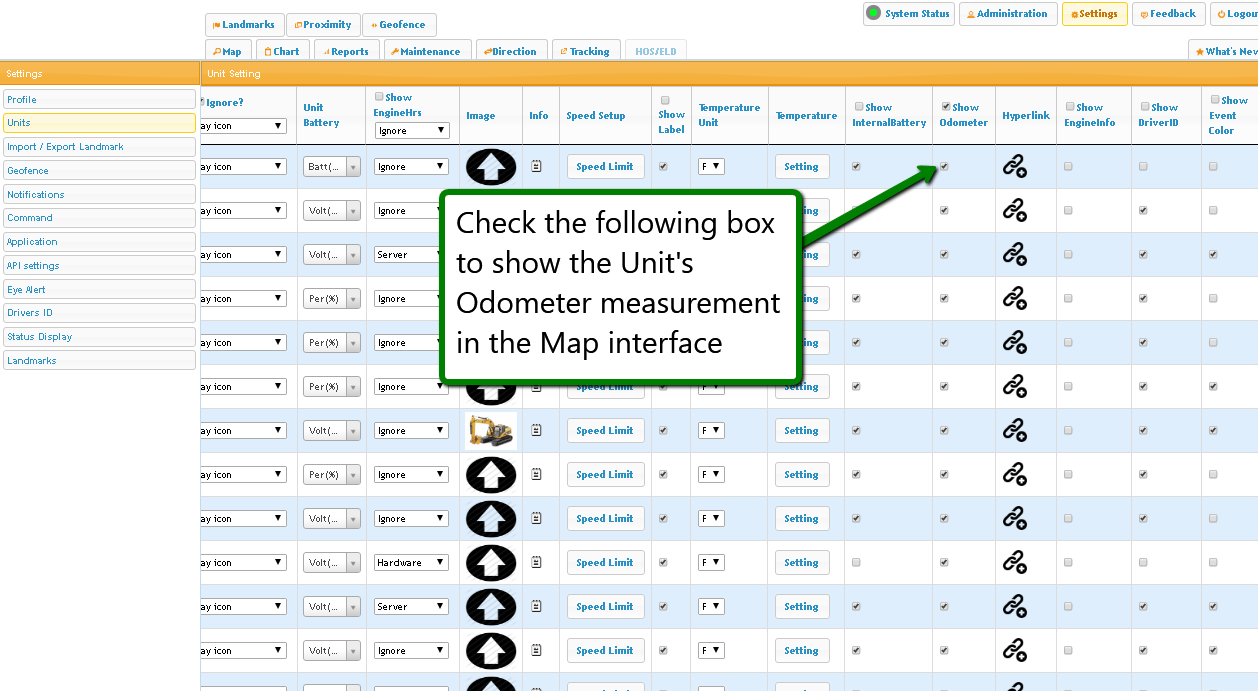The width and height of the screenshot is (1258, 691).
Task: Click the arrow image icon in first row
Action: [490, 167]
